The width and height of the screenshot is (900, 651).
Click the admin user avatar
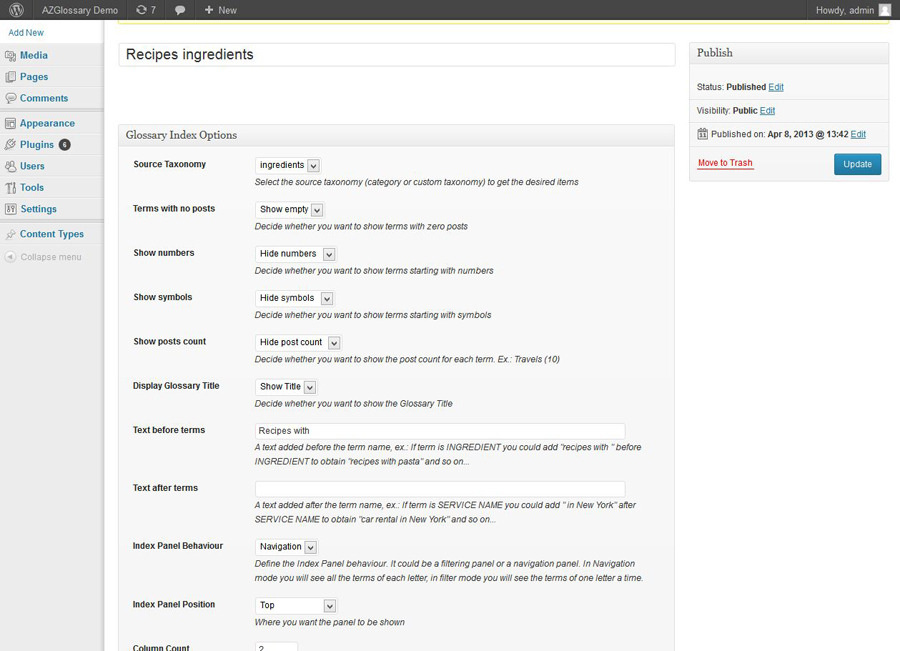884,10
